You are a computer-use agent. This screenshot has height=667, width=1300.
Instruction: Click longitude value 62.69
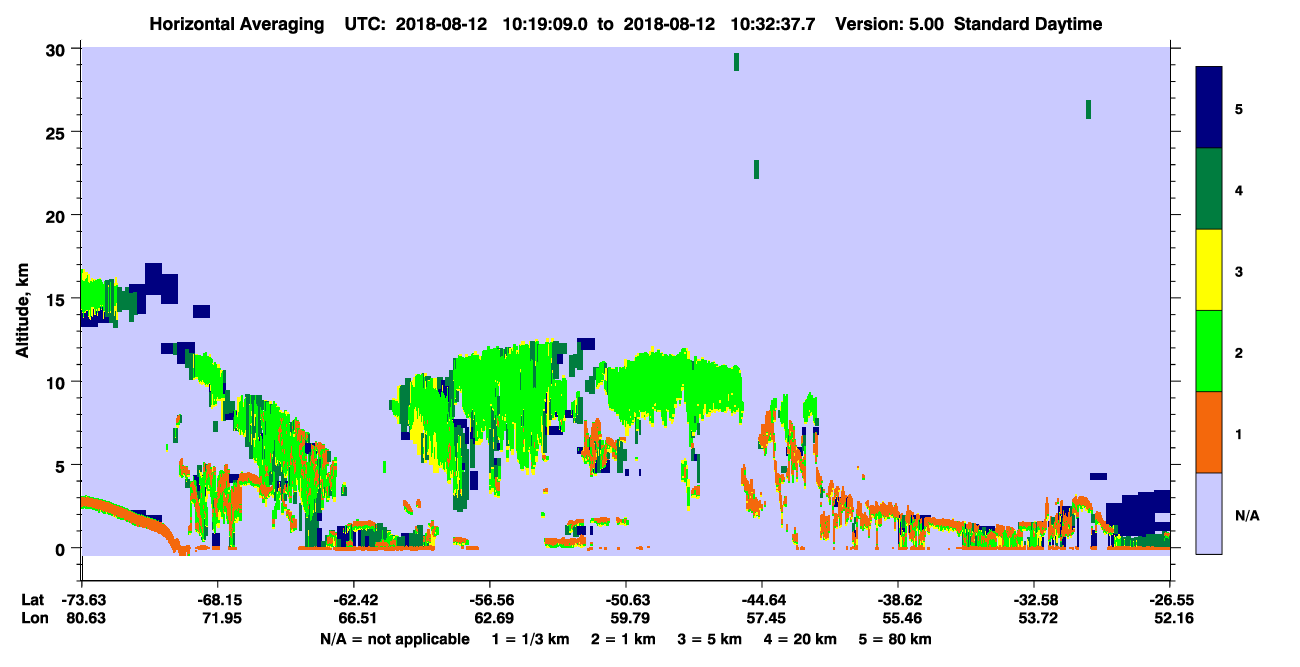pyautogui.click(x=493, y=618)
